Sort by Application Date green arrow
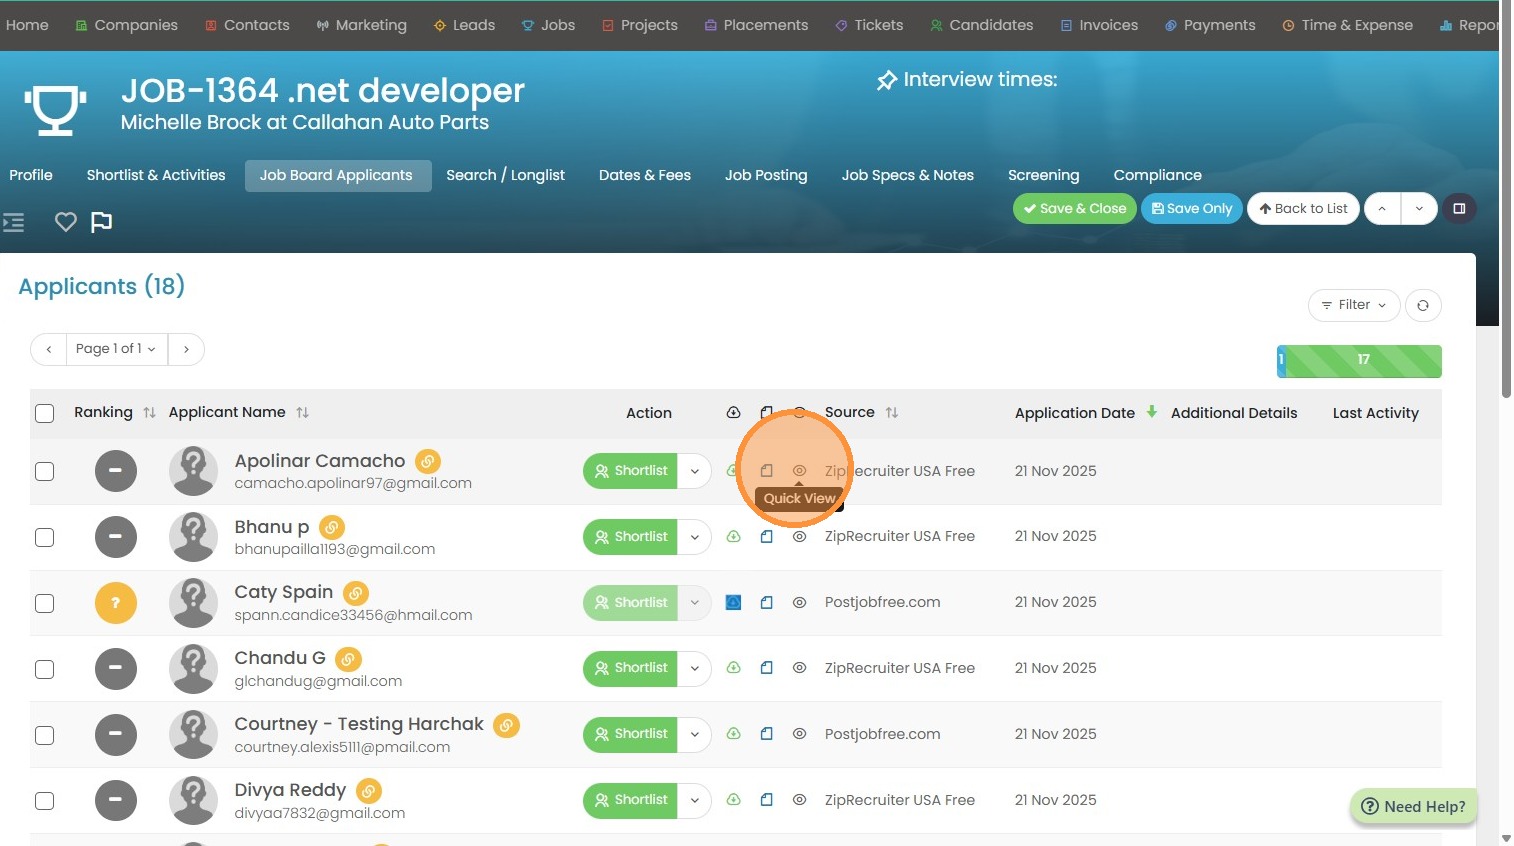 (x=1152, y=412)
